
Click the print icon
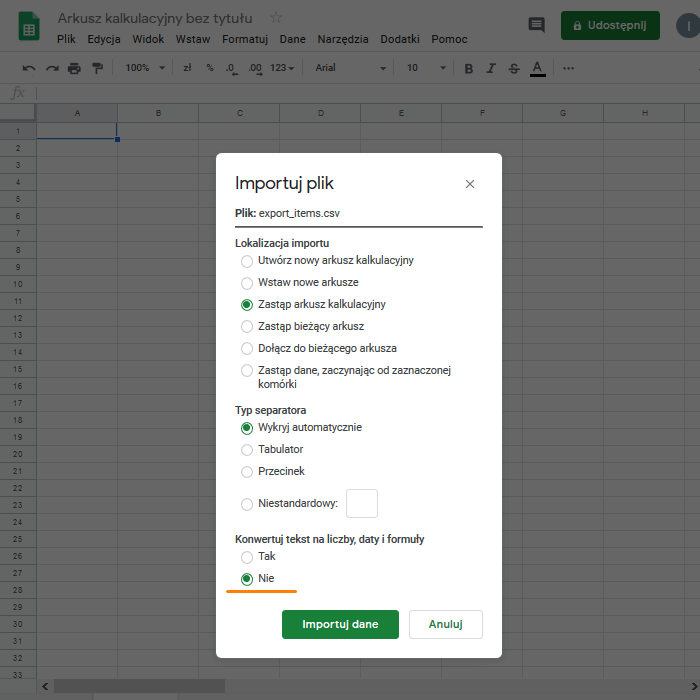pos(74,68)
